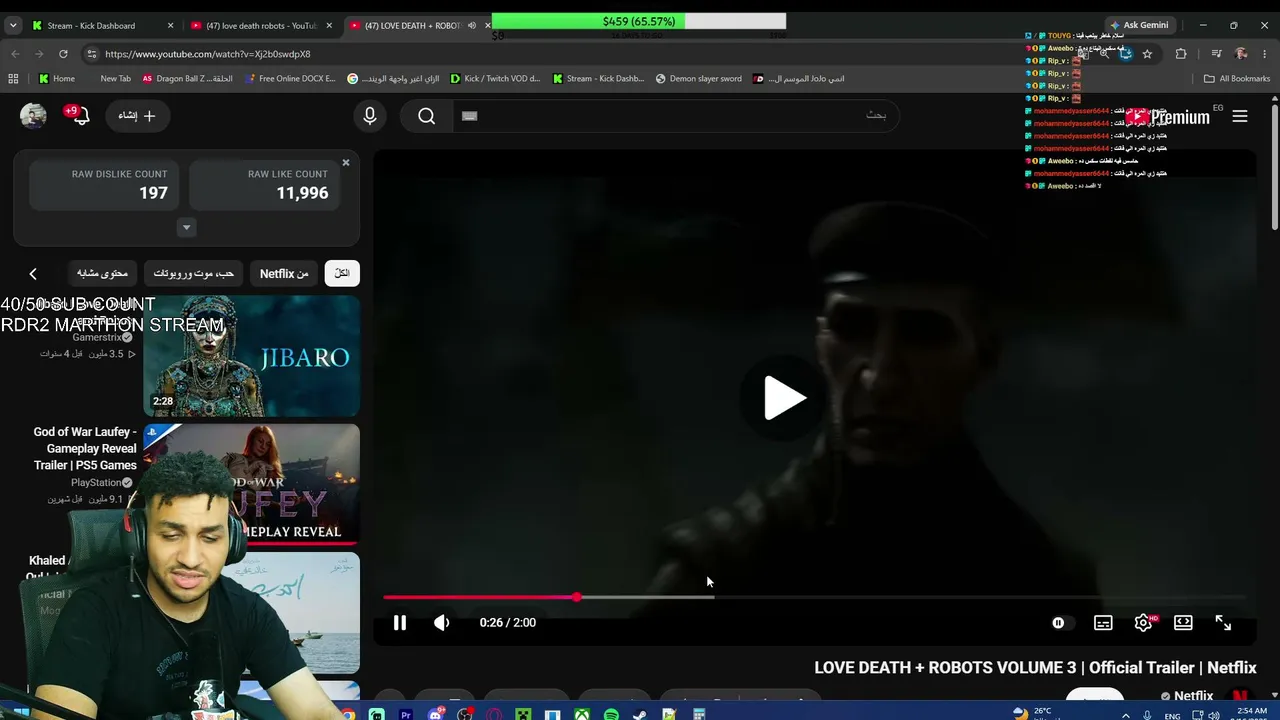Open the taskbar weather widget showing 26°C

(1035, 714)
